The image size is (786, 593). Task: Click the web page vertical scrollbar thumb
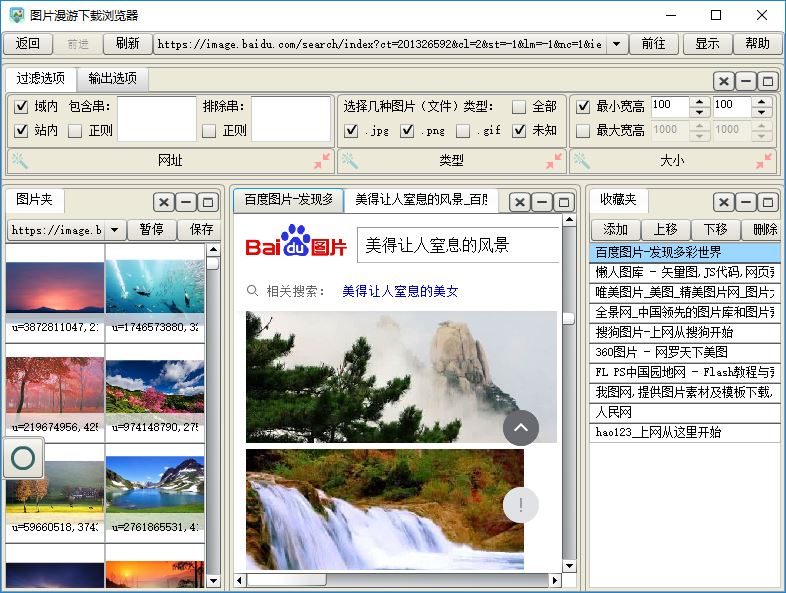coord(568,319)
